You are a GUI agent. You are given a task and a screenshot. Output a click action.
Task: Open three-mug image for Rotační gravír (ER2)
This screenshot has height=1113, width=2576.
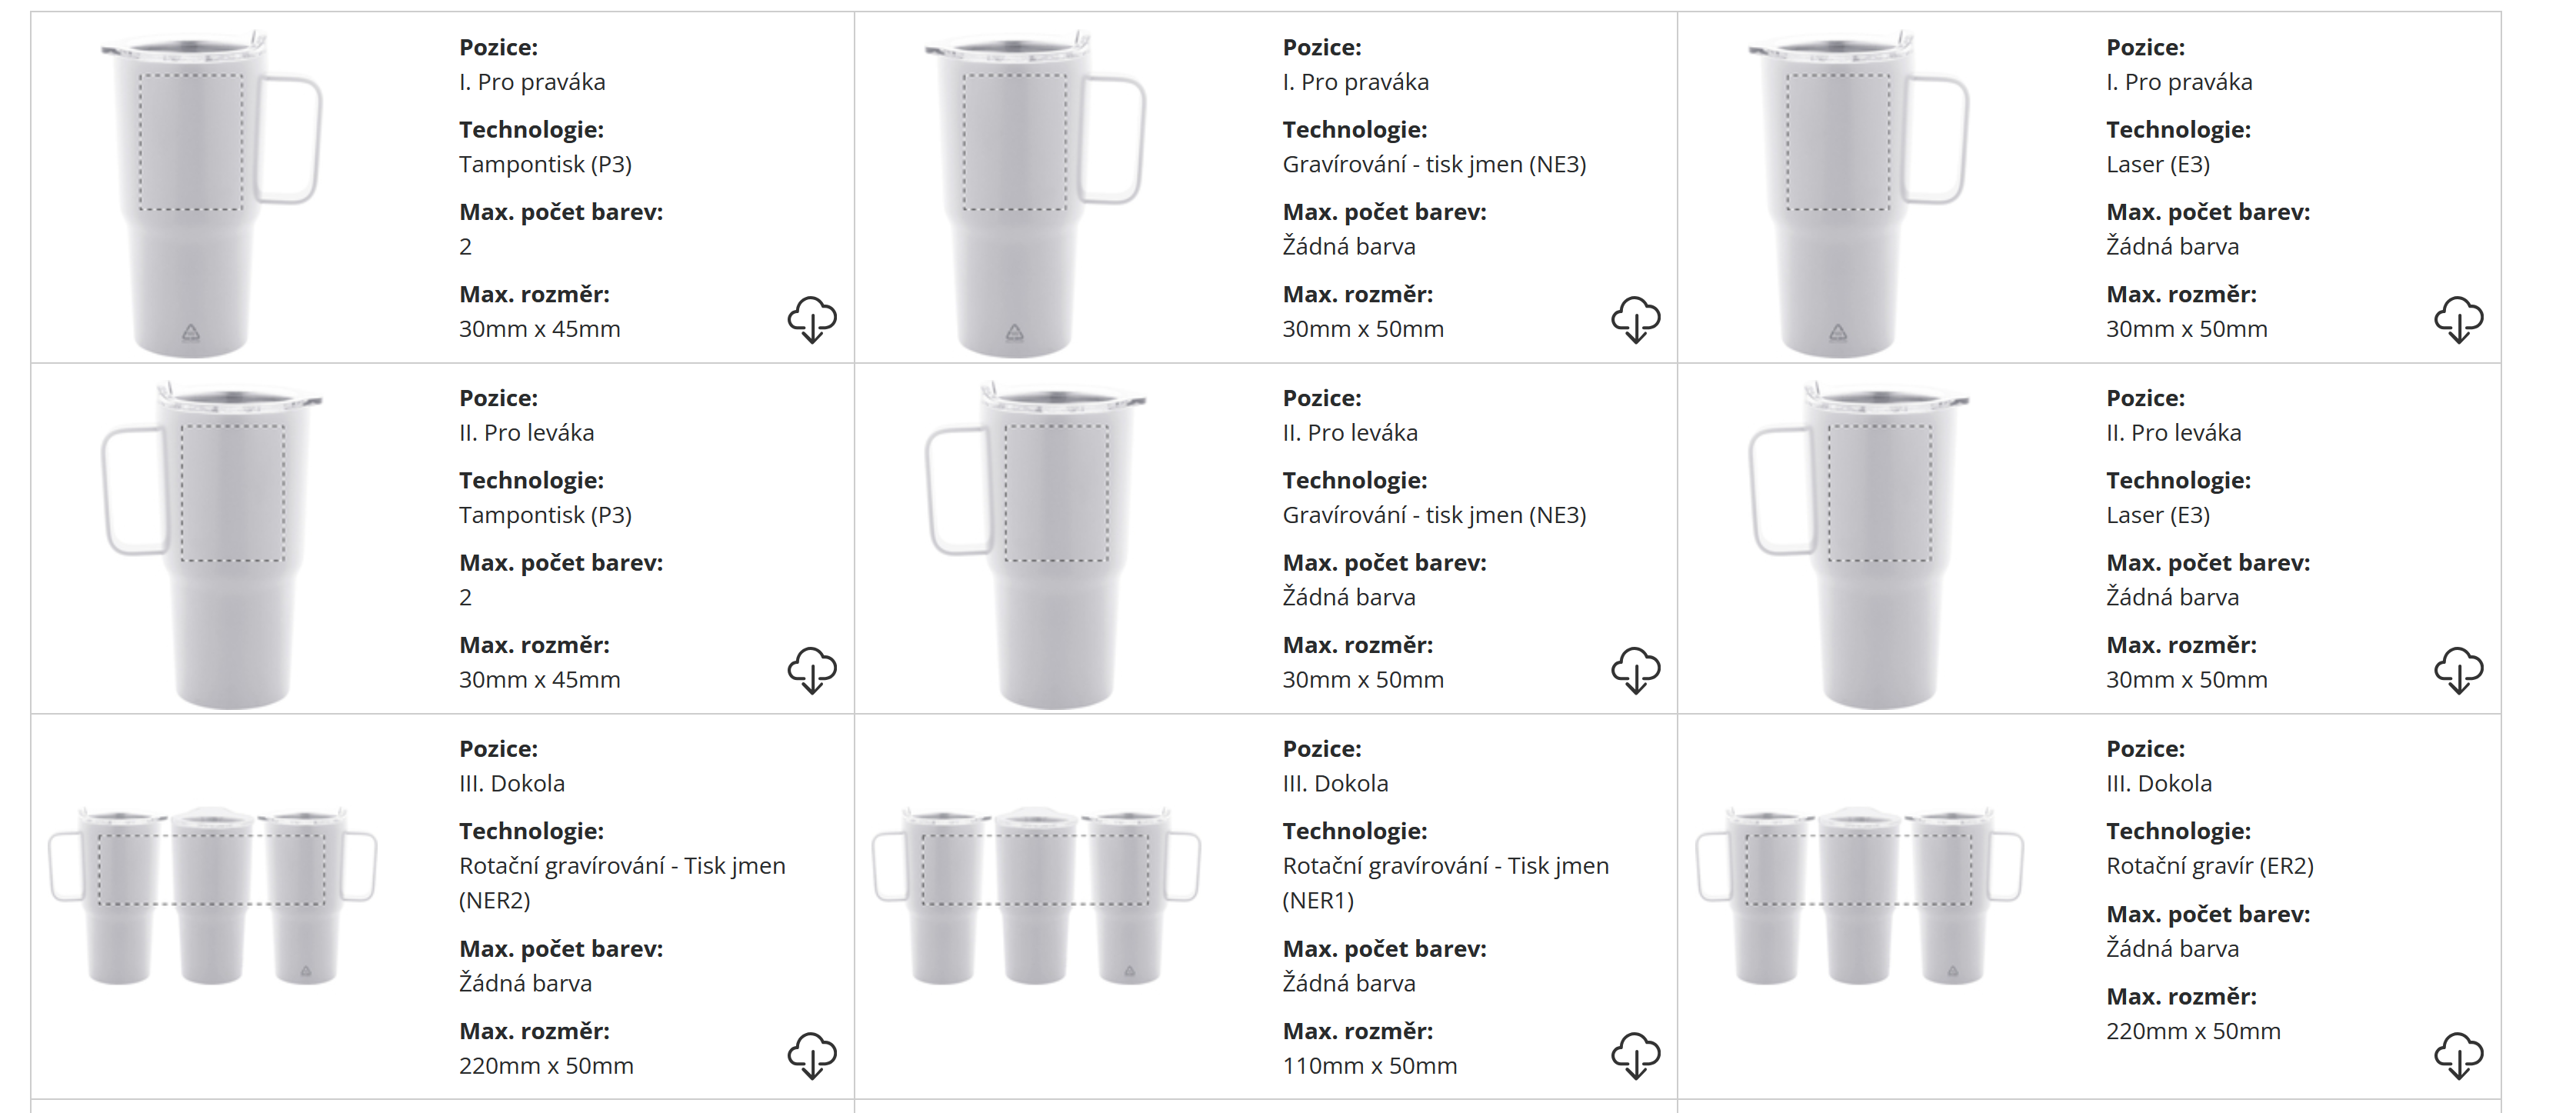tap(1859, 895)
